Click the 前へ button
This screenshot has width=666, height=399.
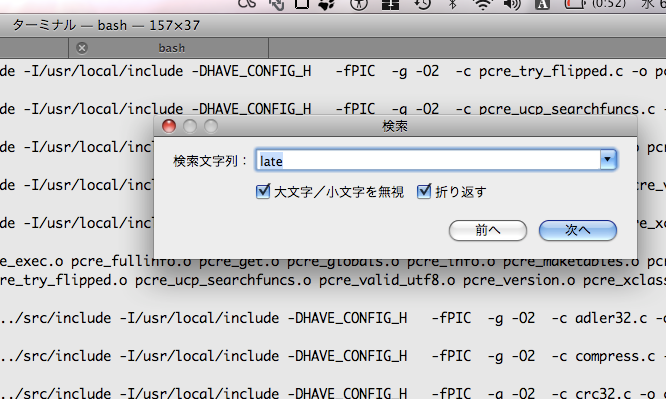[488, 230]
